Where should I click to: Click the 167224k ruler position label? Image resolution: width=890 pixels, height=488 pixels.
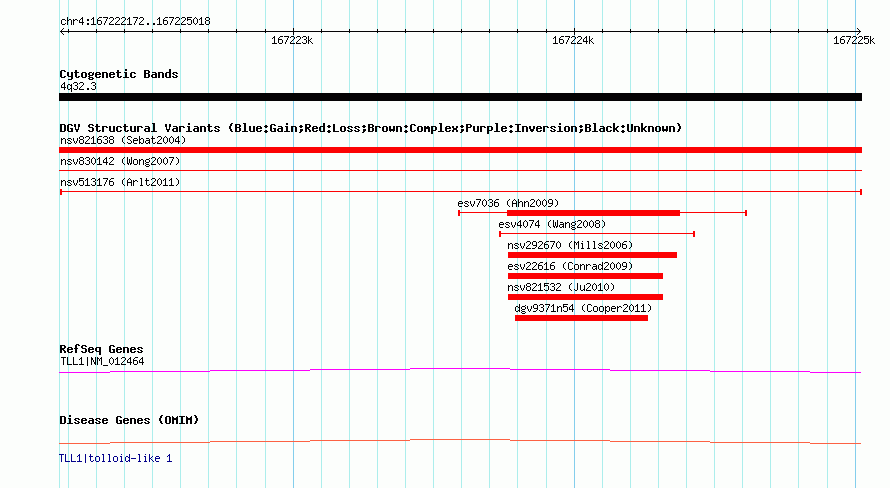573,40
